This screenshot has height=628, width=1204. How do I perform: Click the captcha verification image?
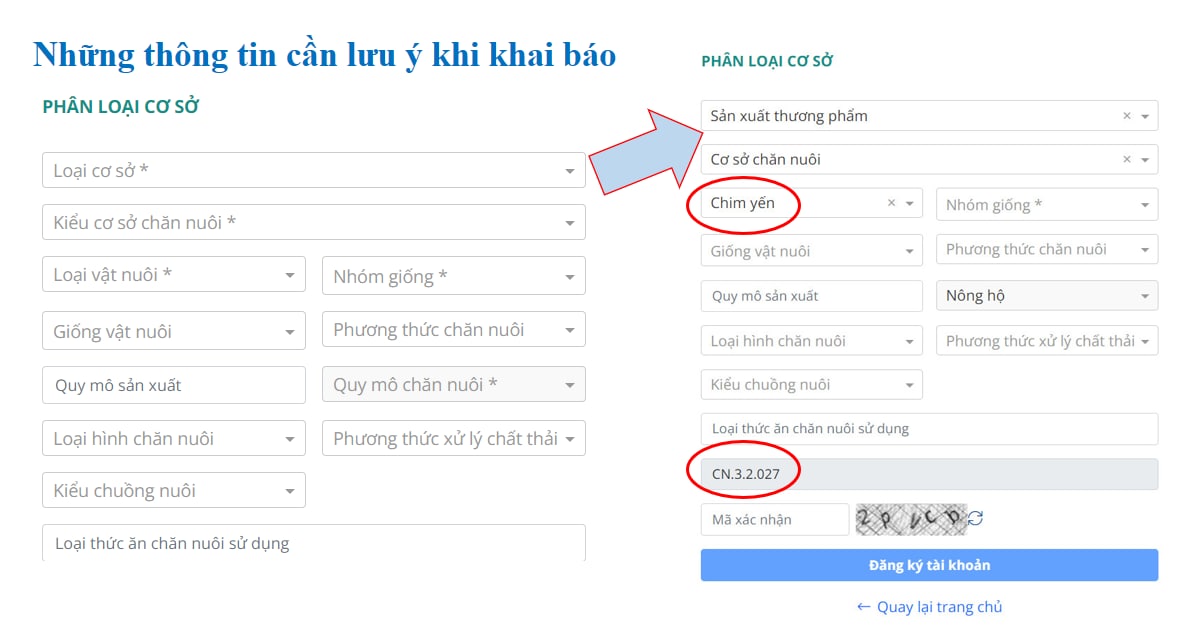point(910,519)
